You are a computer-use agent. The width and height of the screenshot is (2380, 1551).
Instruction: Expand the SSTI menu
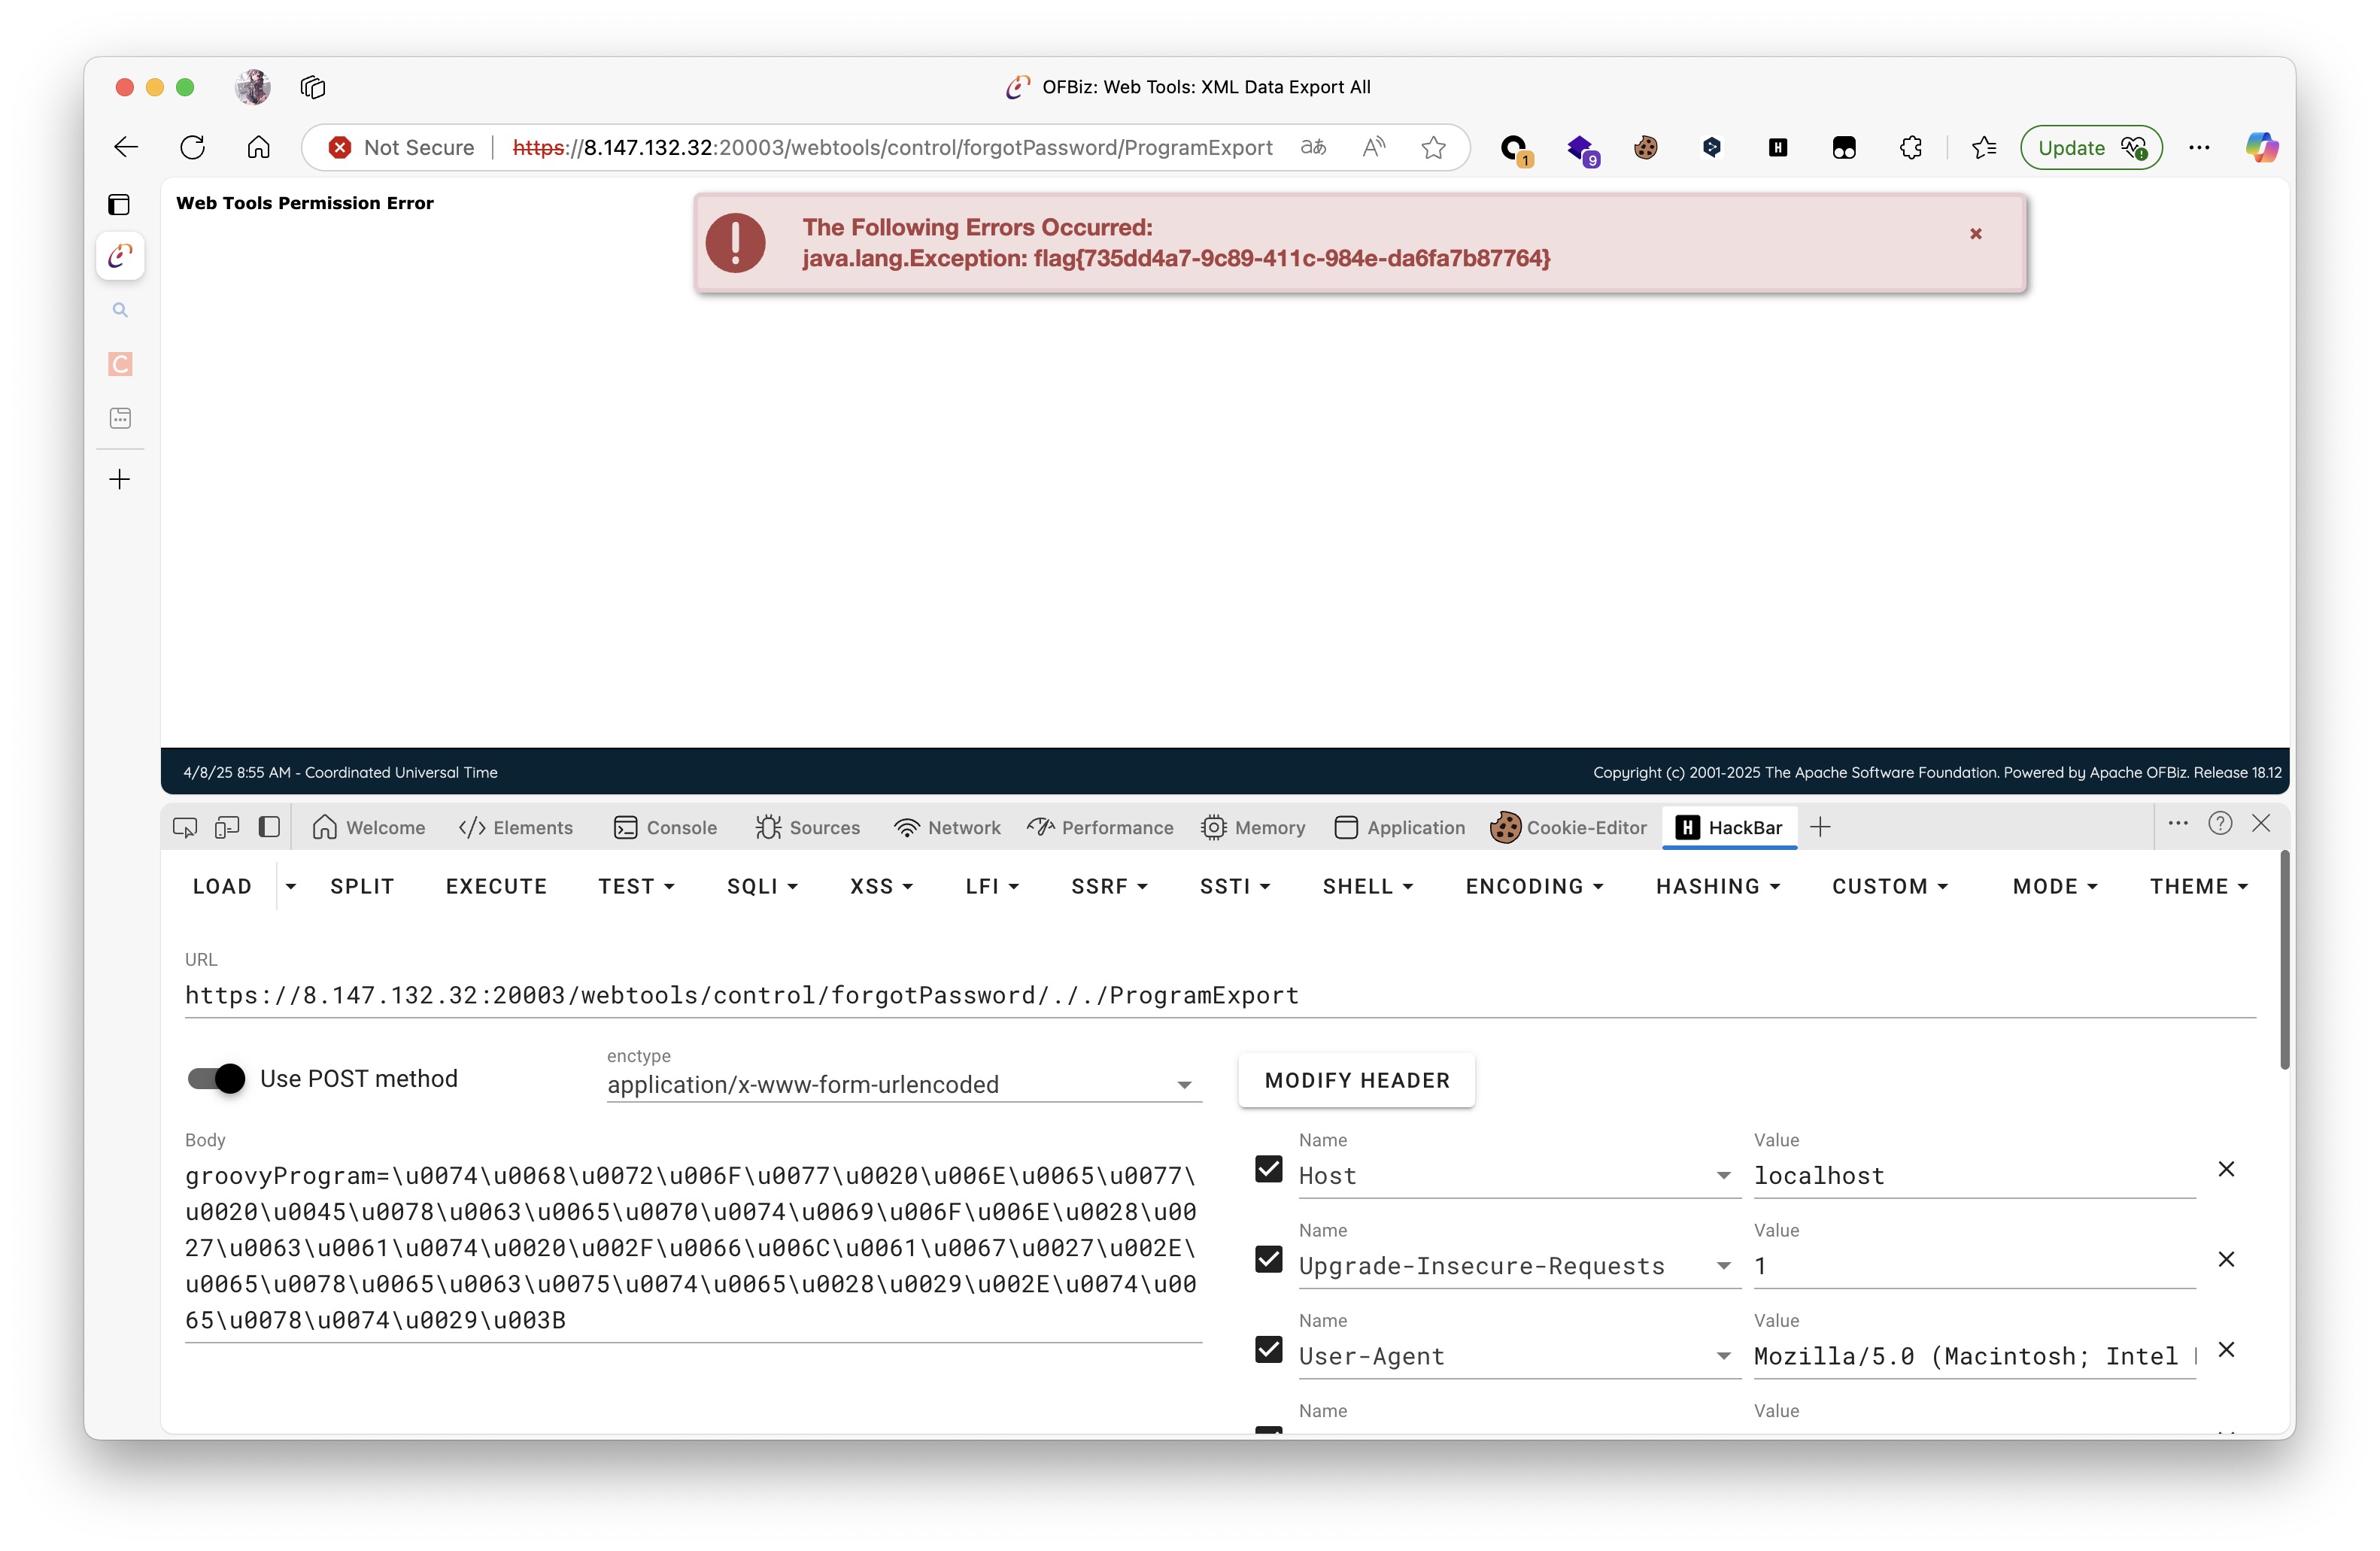(x=1235, y=886)
